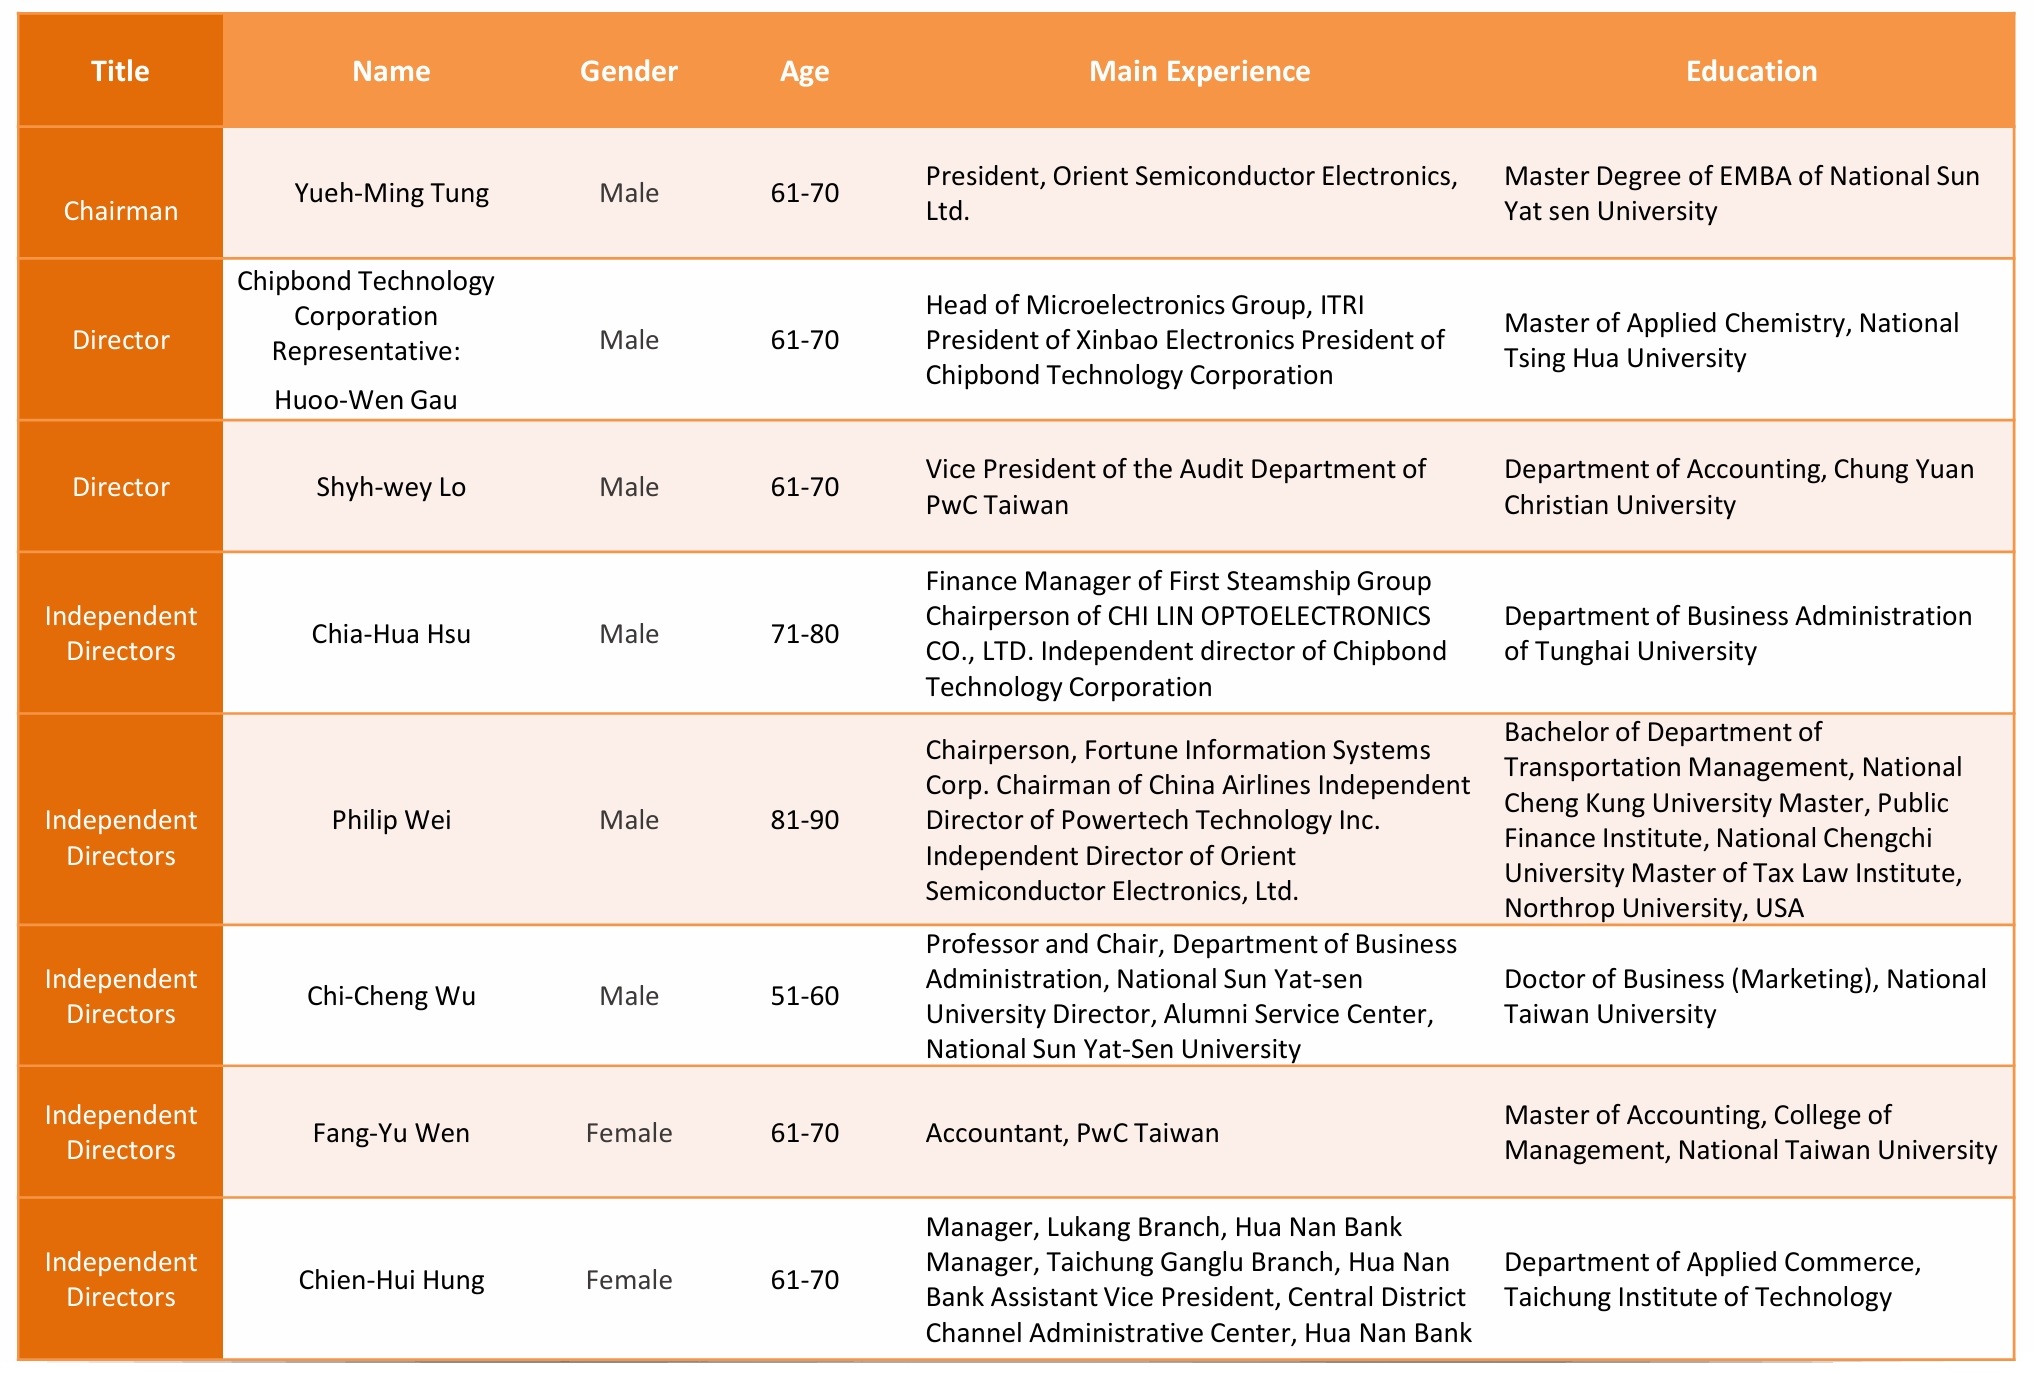
Task: Click the "51-60" age cell
Action: pos(805,996)
